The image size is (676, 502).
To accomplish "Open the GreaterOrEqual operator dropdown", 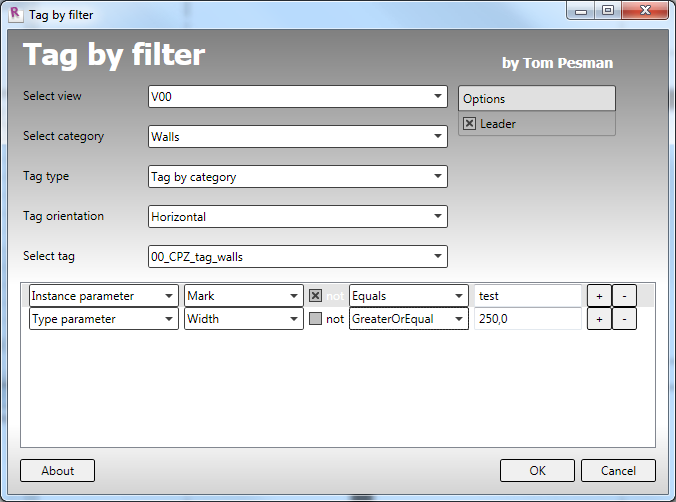I will pyautogui.click(x=409, y=319).
